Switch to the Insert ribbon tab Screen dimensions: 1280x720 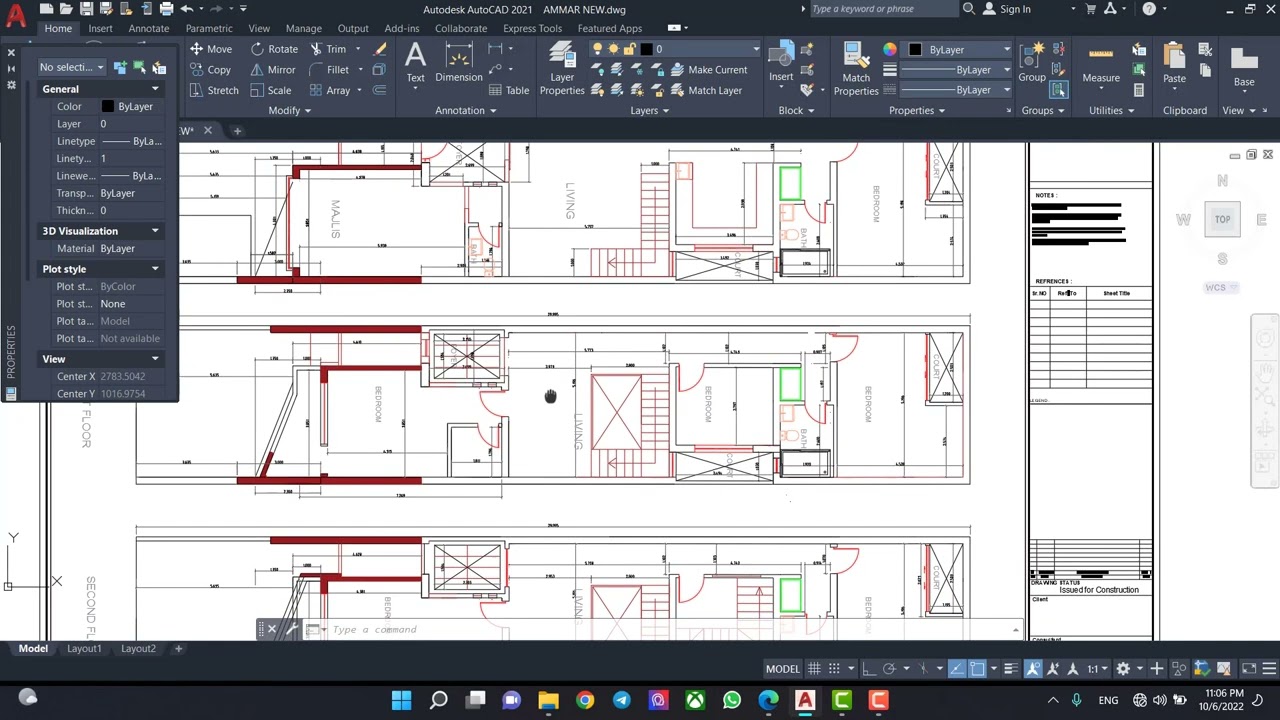pos(100,28)
